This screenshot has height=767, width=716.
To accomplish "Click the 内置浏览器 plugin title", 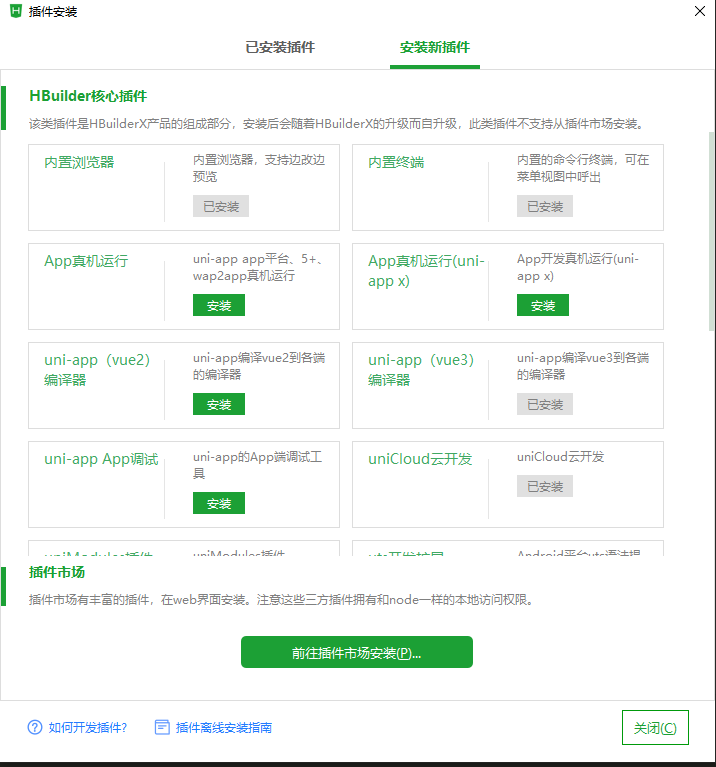I will (79, 162).
